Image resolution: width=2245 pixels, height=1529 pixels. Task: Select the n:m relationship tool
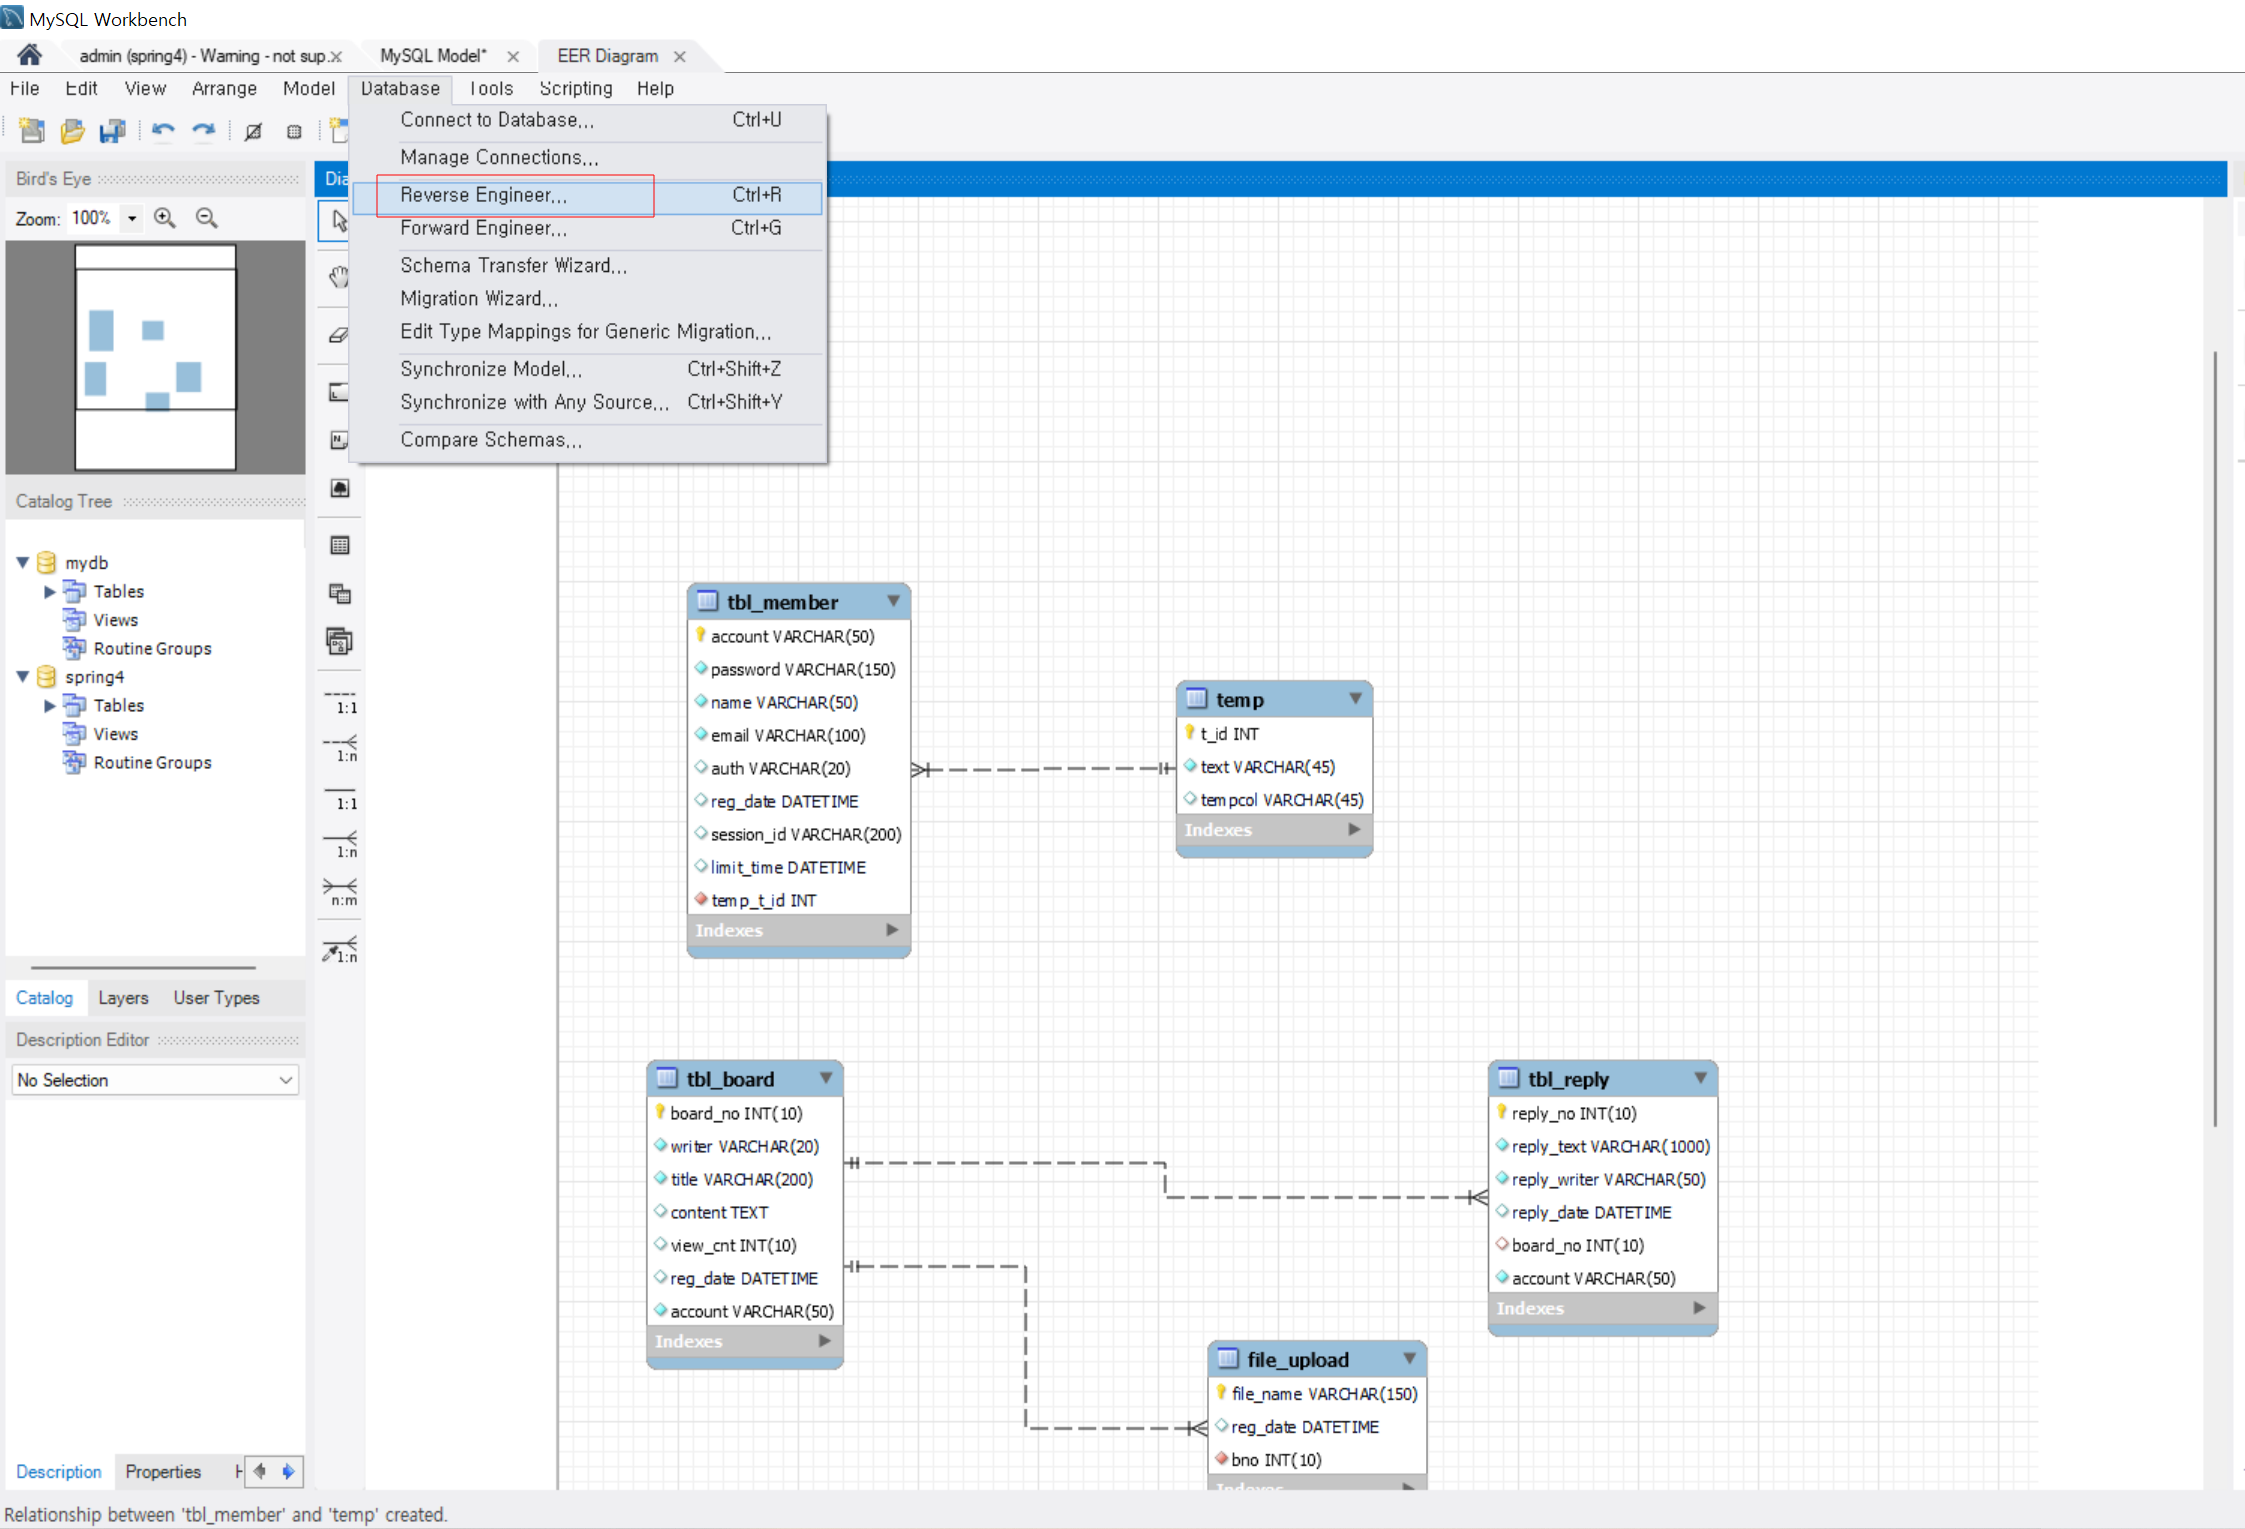[x=340, y=891]
